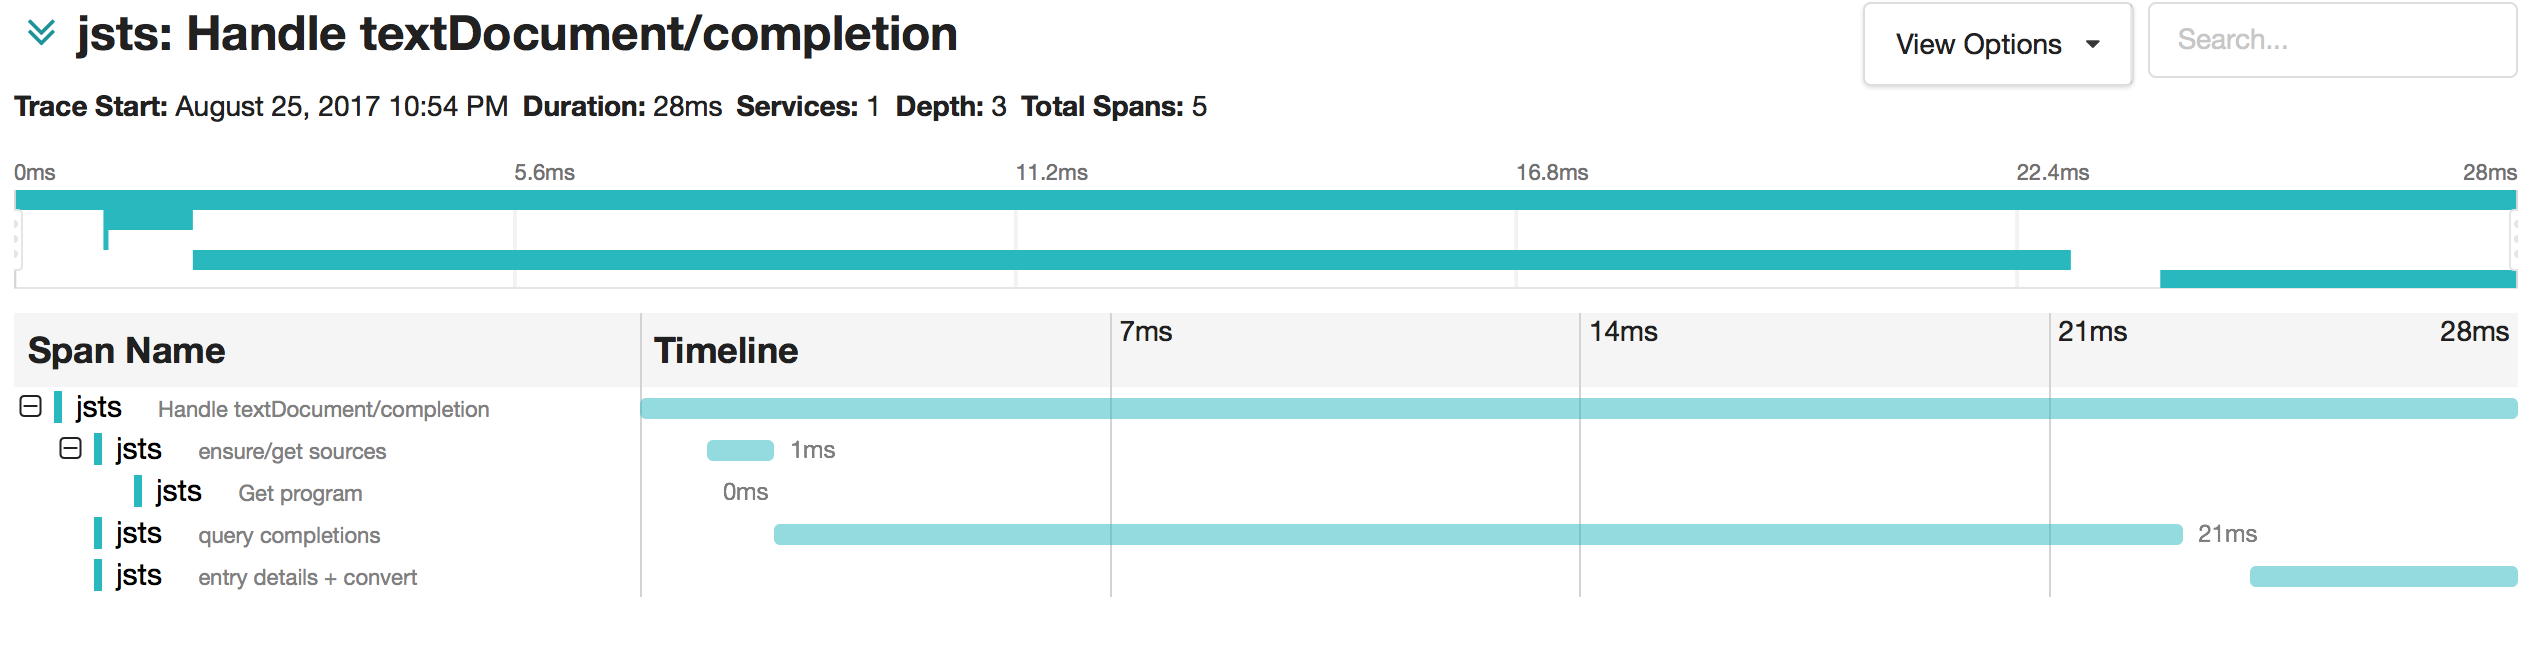Click the service color bar beside Get program
The width and height of the screenshot is (2536, 660).
[136, 491]
